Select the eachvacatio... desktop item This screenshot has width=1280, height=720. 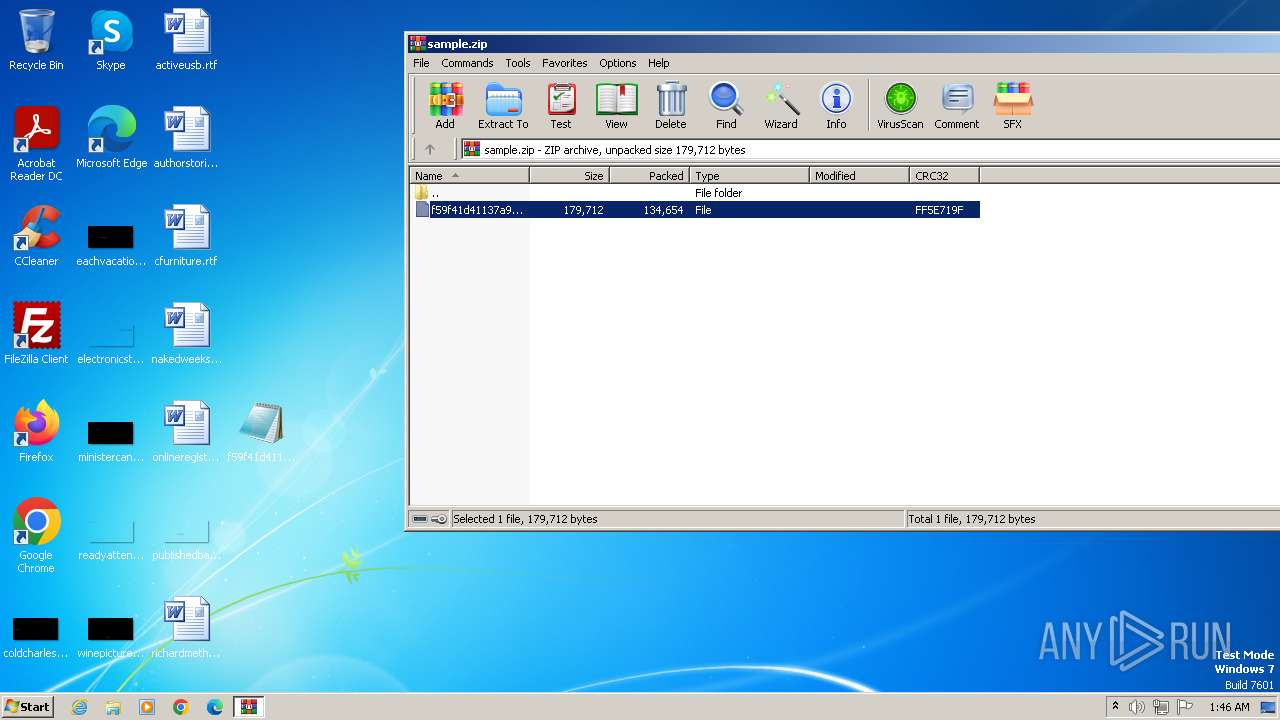coord(110,245)
